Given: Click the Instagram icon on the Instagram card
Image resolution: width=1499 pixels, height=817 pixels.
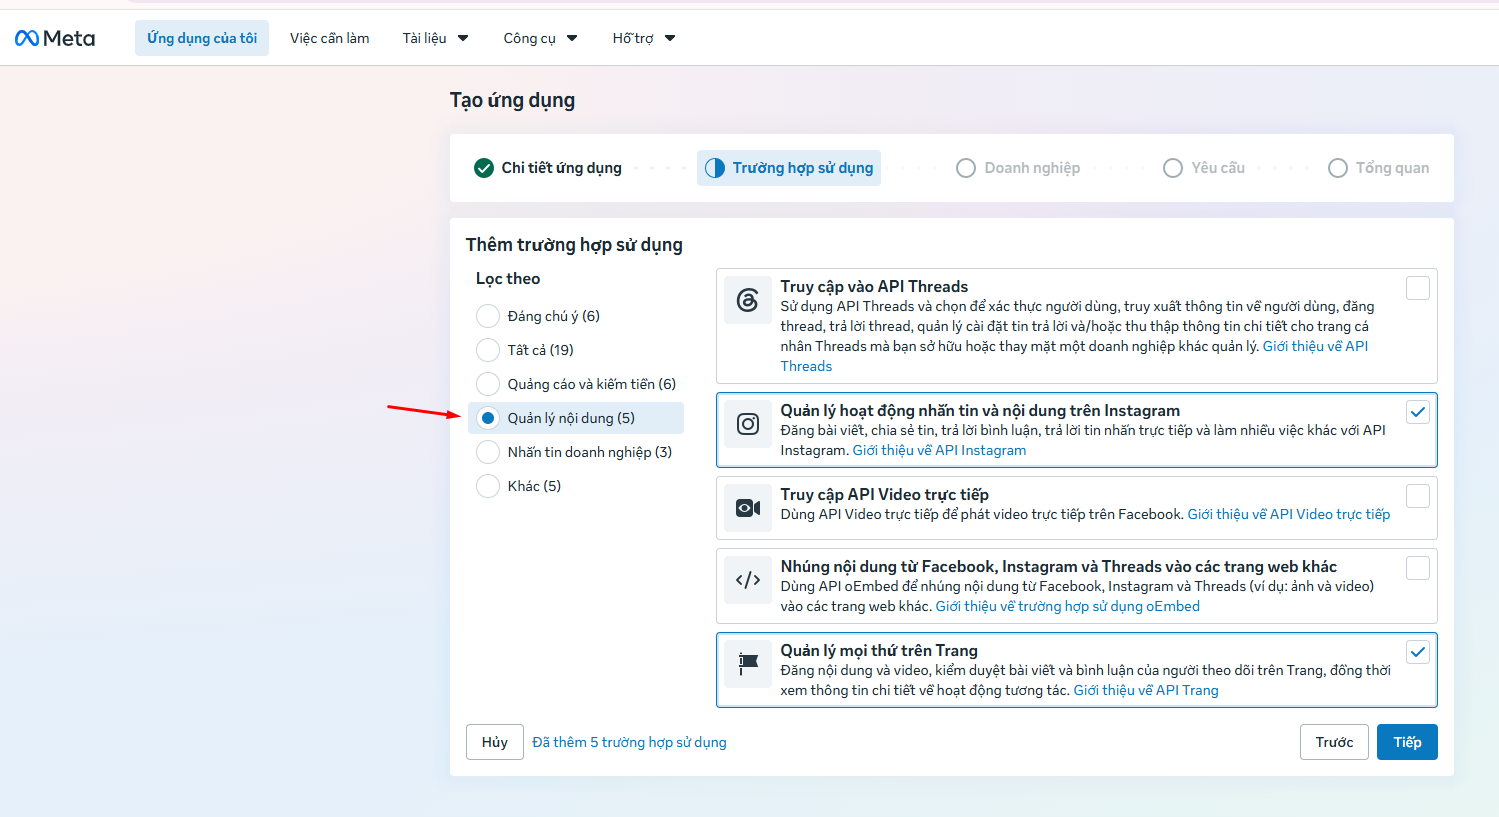Looking at the screenshot, I should [x=748, y=424].
